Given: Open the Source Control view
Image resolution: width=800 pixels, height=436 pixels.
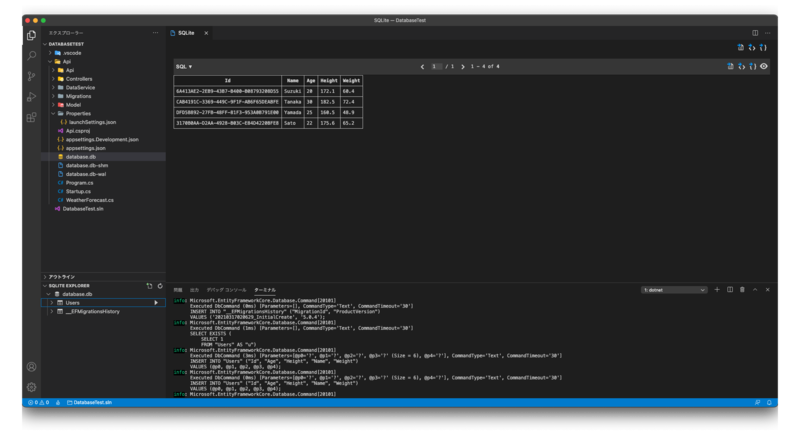Looking at the screenshot, I should click(x=32, y=76).
